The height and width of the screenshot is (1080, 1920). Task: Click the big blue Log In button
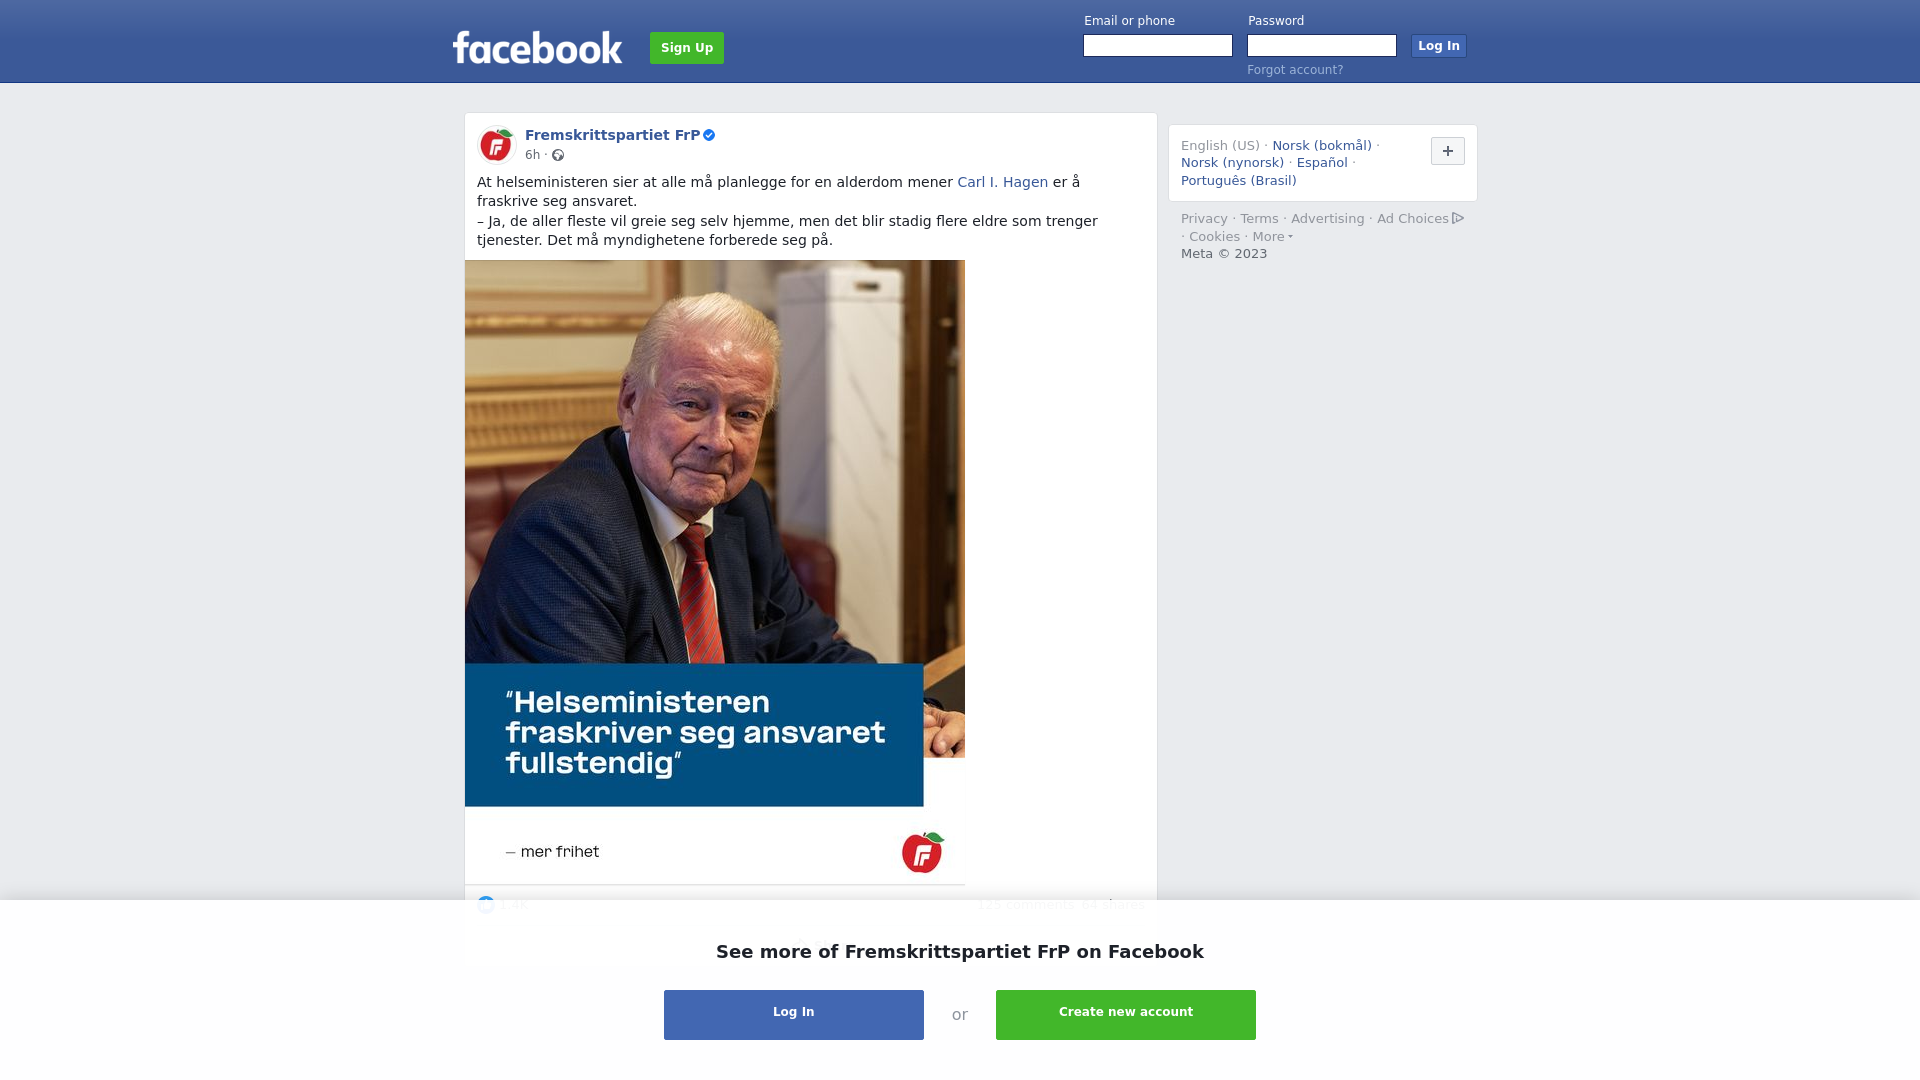click(x=794, y=1015)
